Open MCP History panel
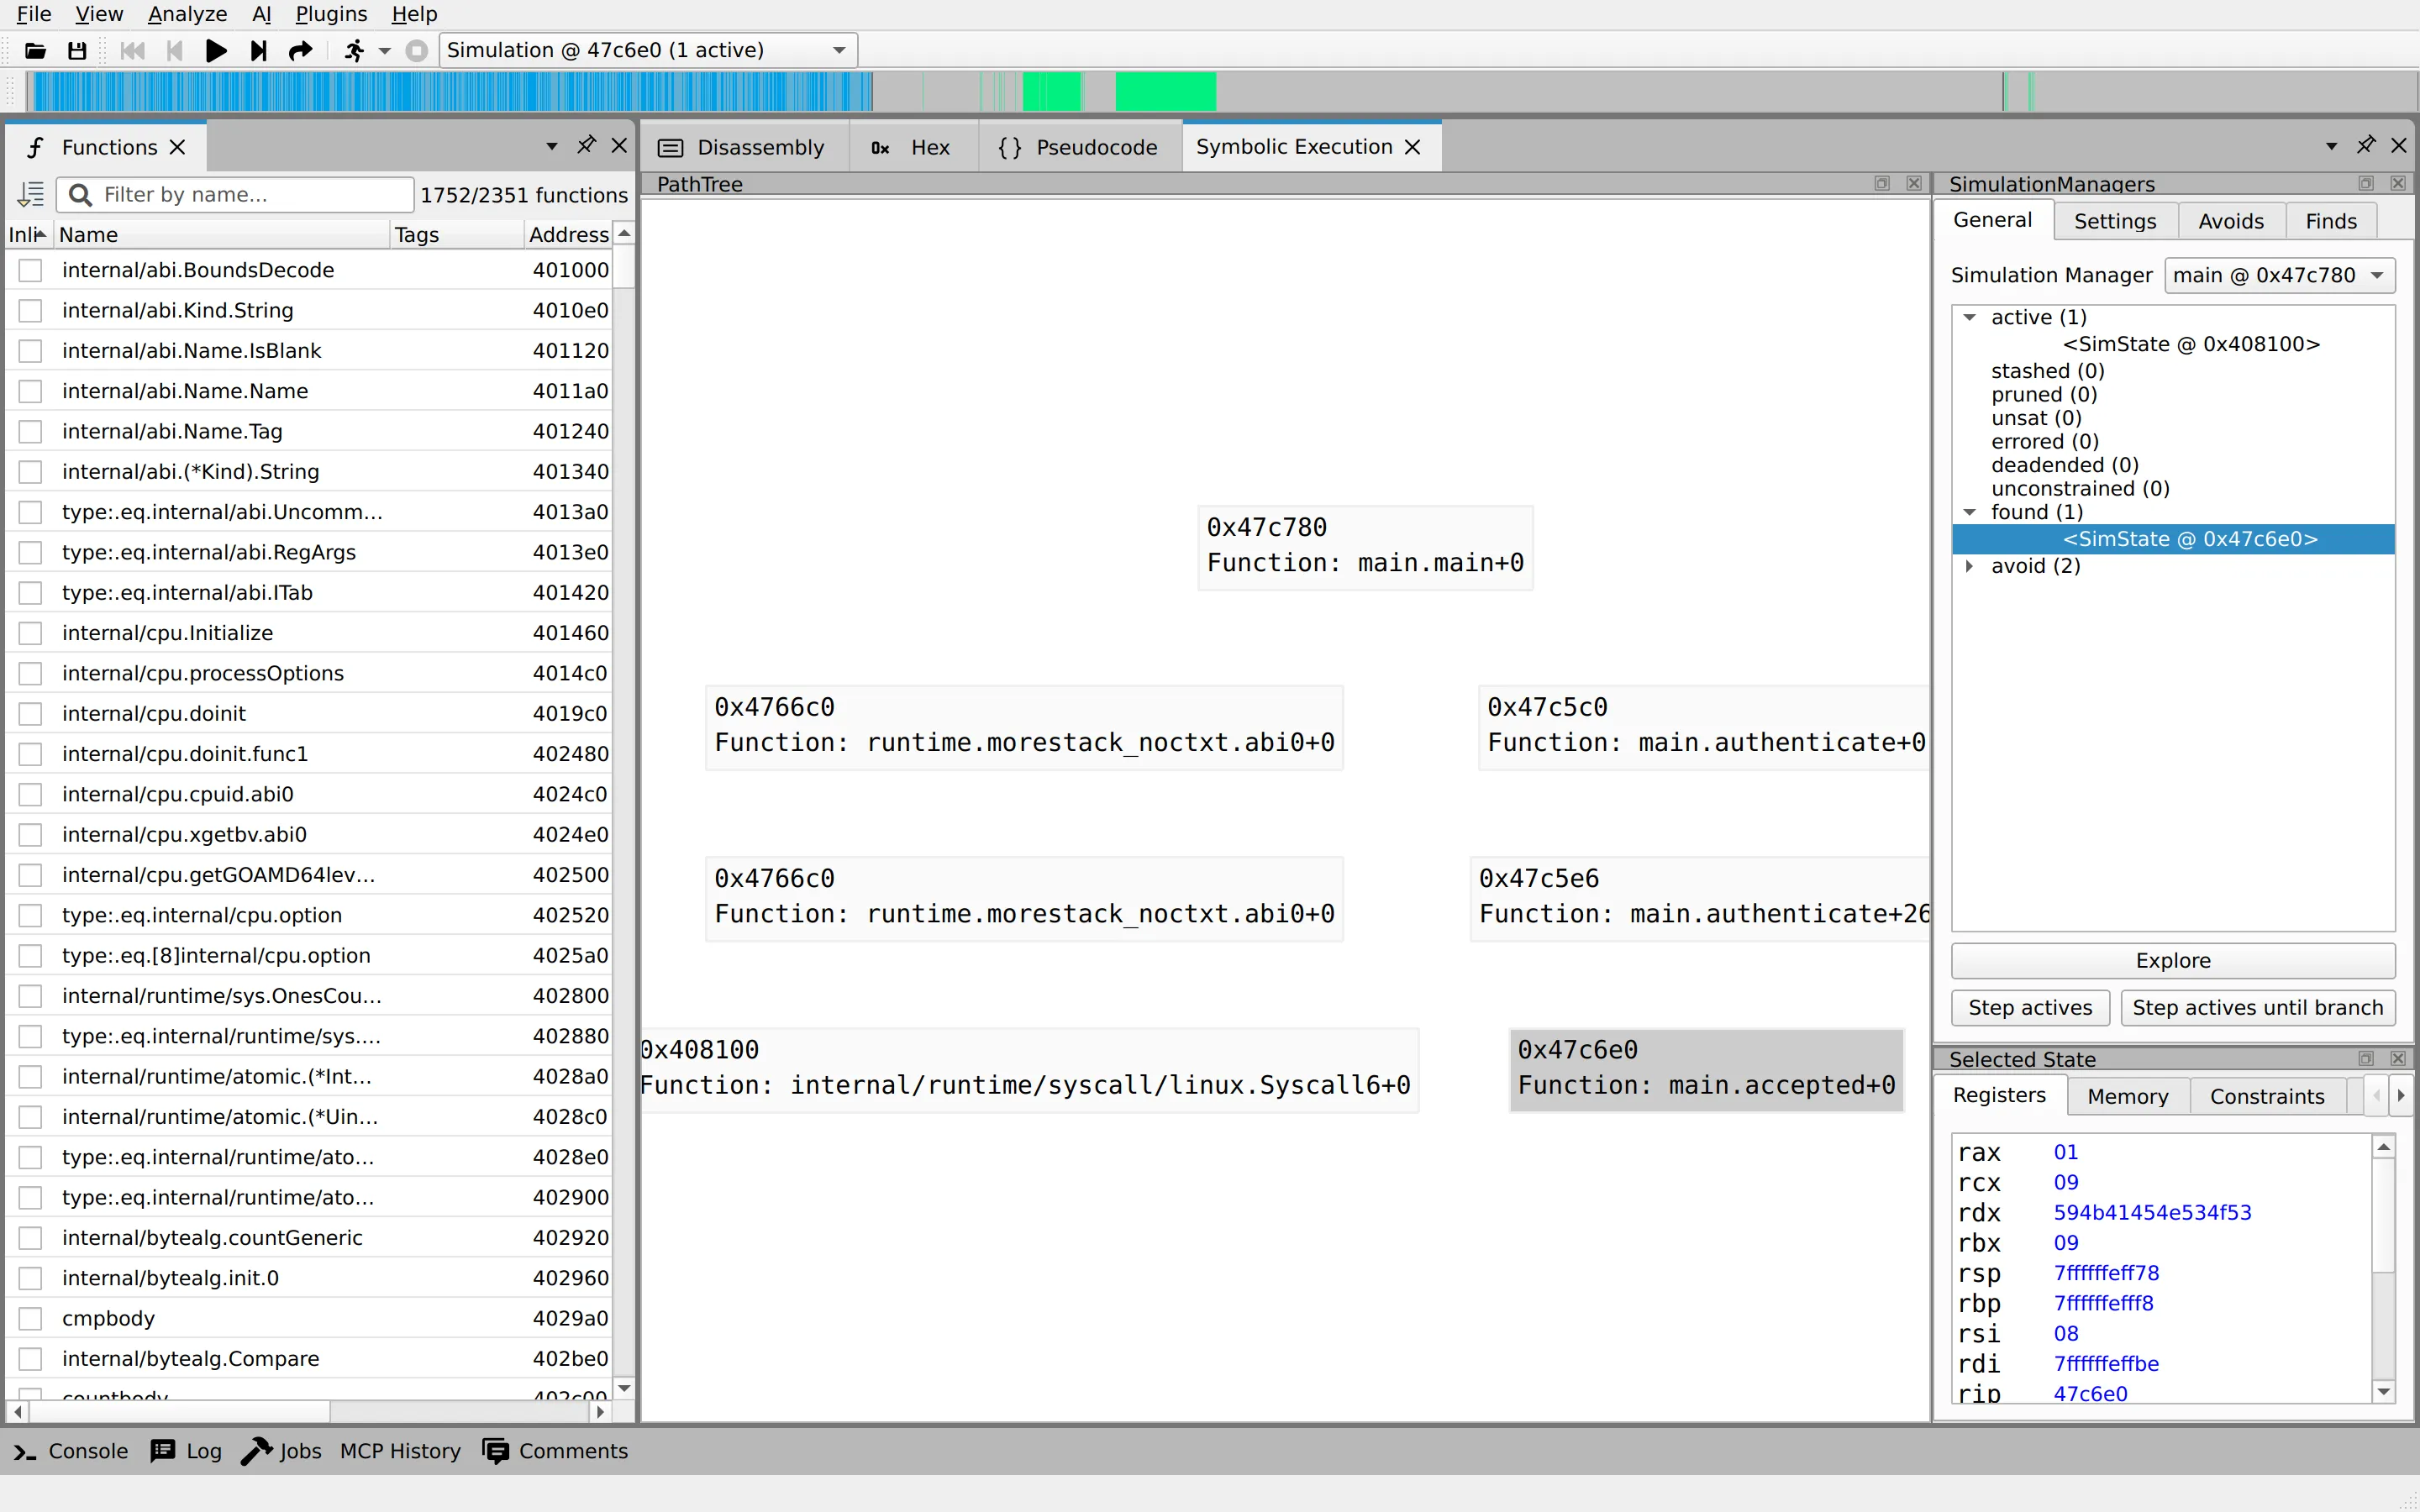 click(x=400, y=1451)
